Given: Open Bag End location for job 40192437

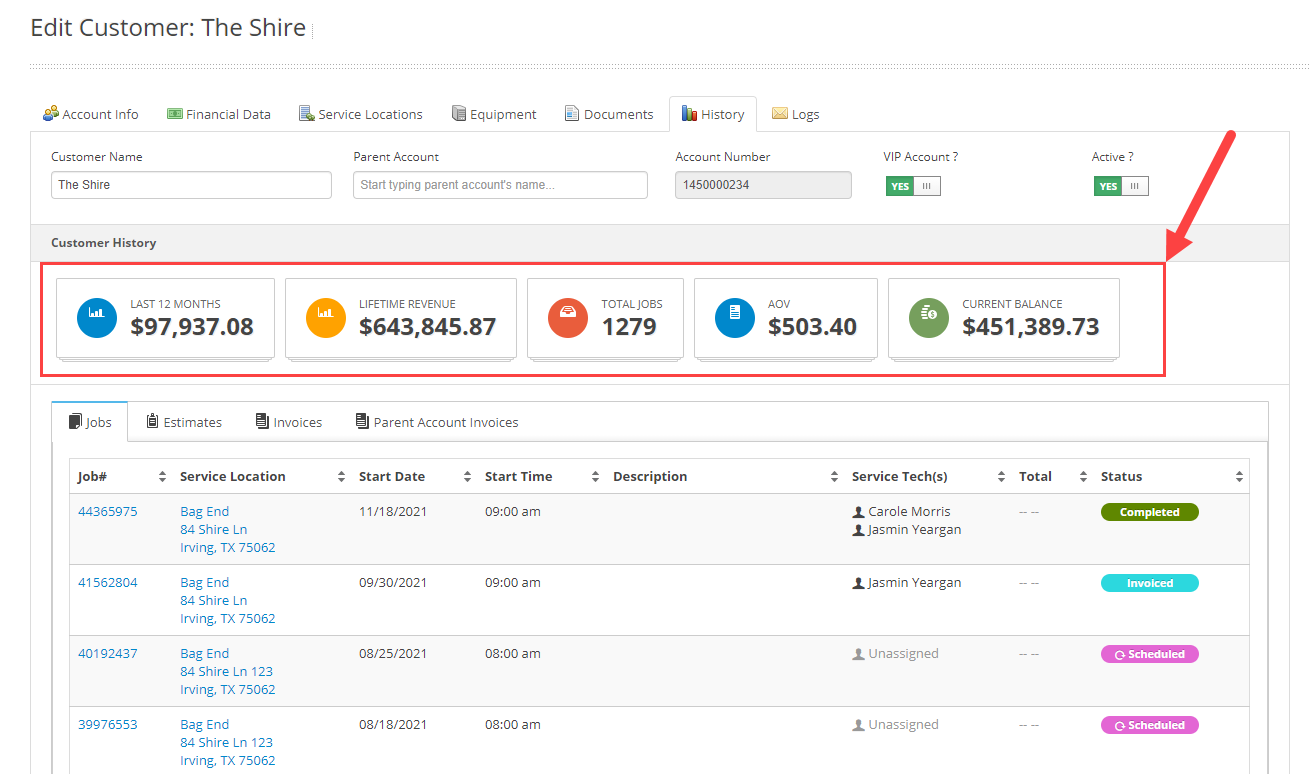Looking at the screenshot, I should pyautogui.click(x=205, y=654).
